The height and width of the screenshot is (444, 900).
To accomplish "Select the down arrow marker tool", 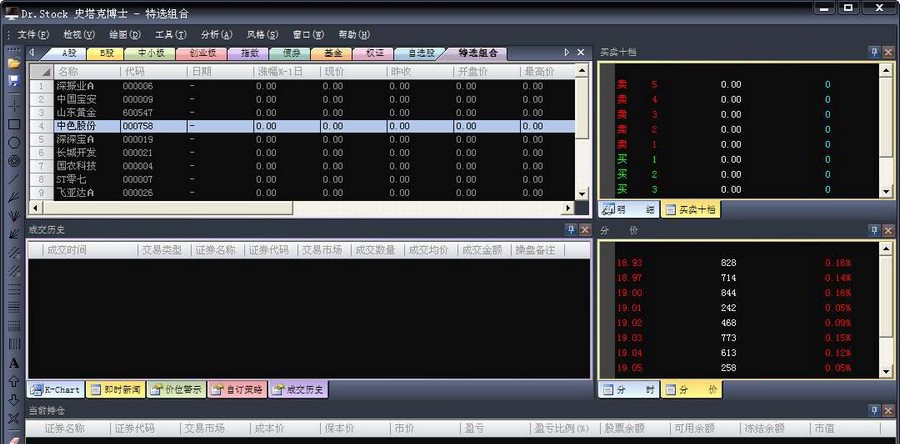I will (x=14, y=400).
